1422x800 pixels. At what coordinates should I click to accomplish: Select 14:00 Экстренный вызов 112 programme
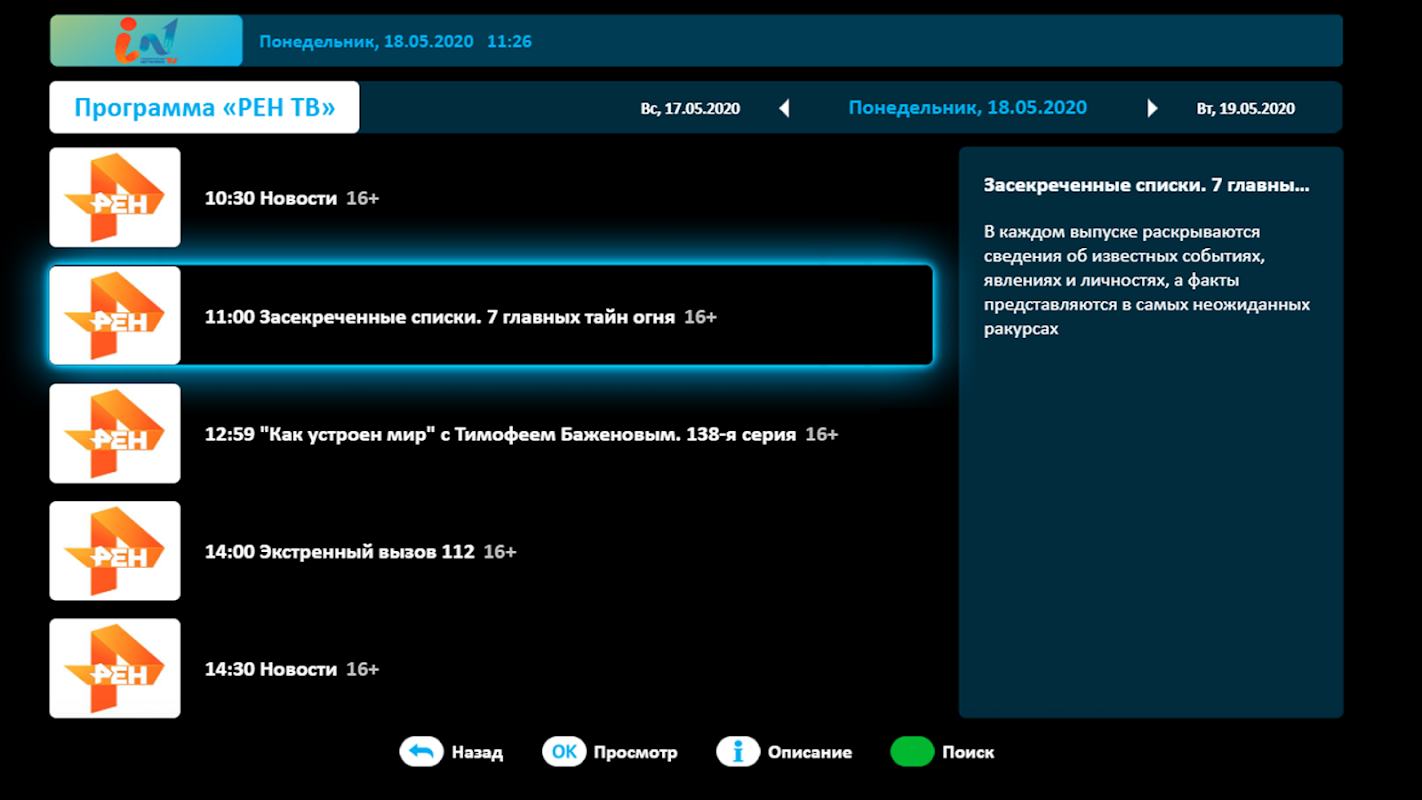360,551
